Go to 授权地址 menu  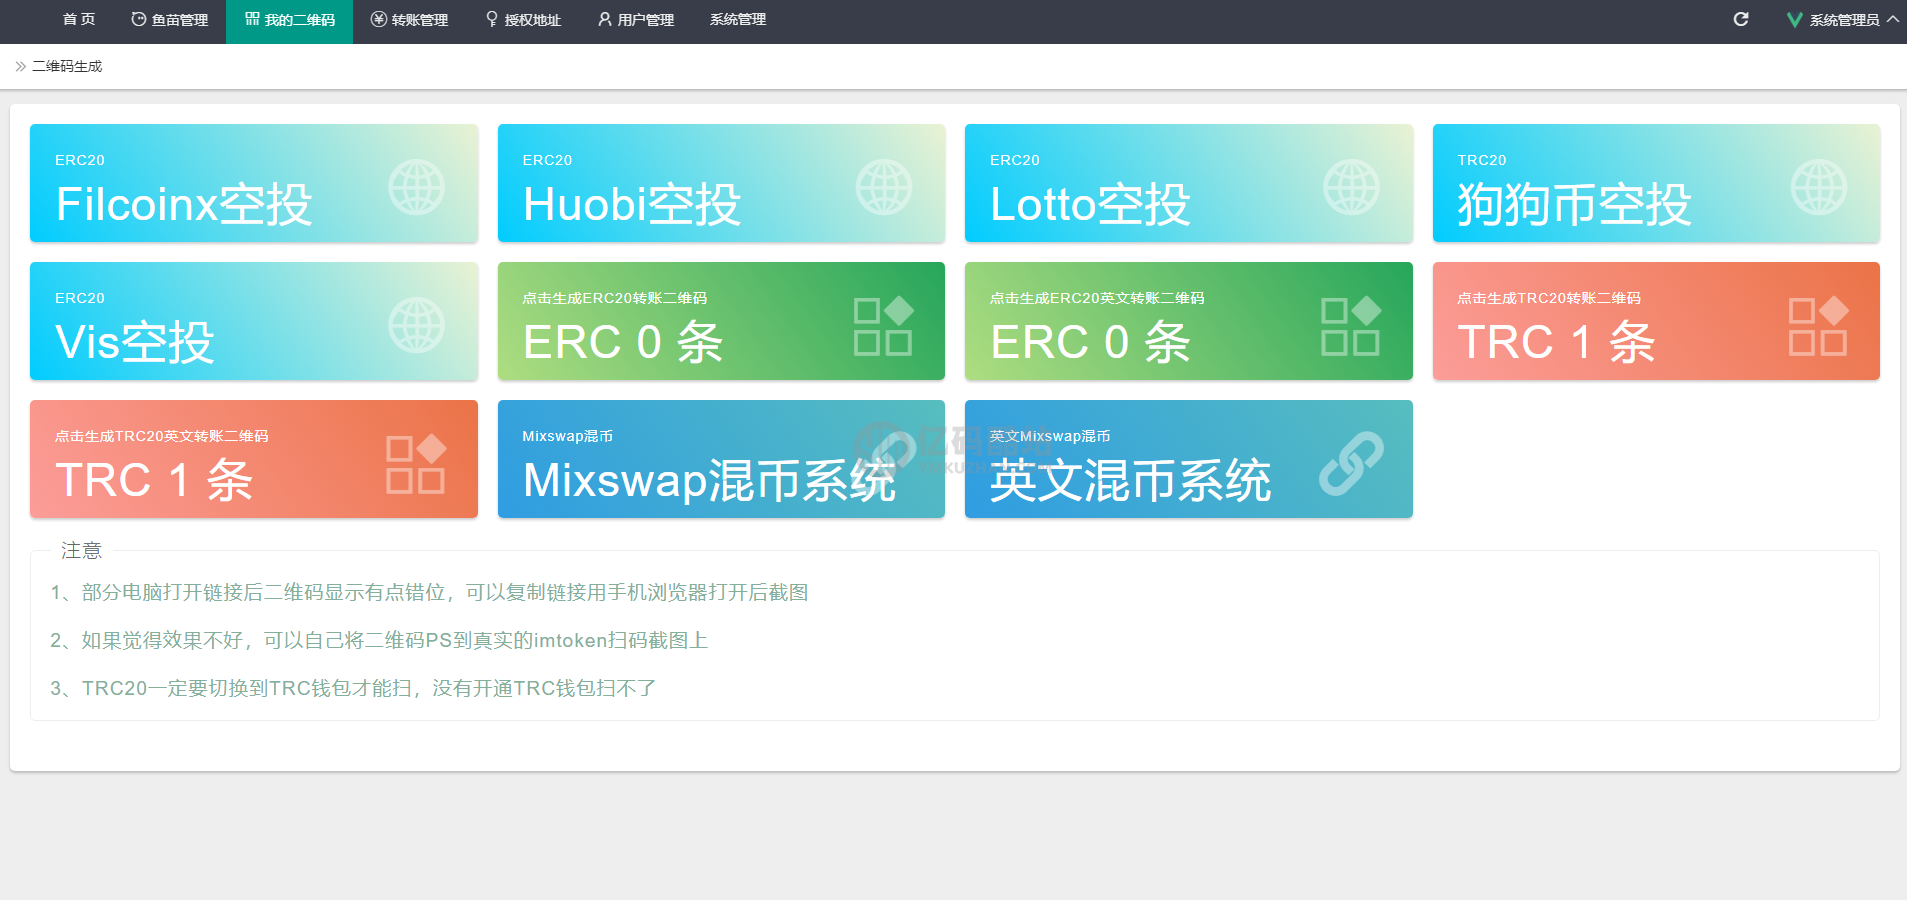click(523, 20)
